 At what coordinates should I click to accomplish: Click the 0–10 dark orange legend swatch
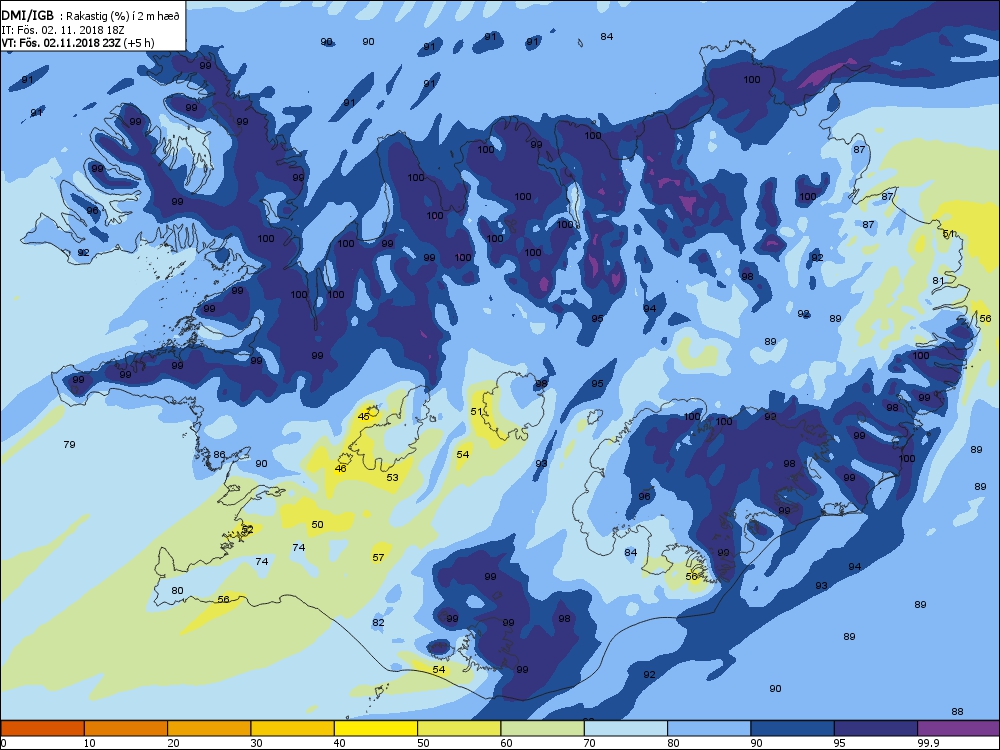(42, 728)
